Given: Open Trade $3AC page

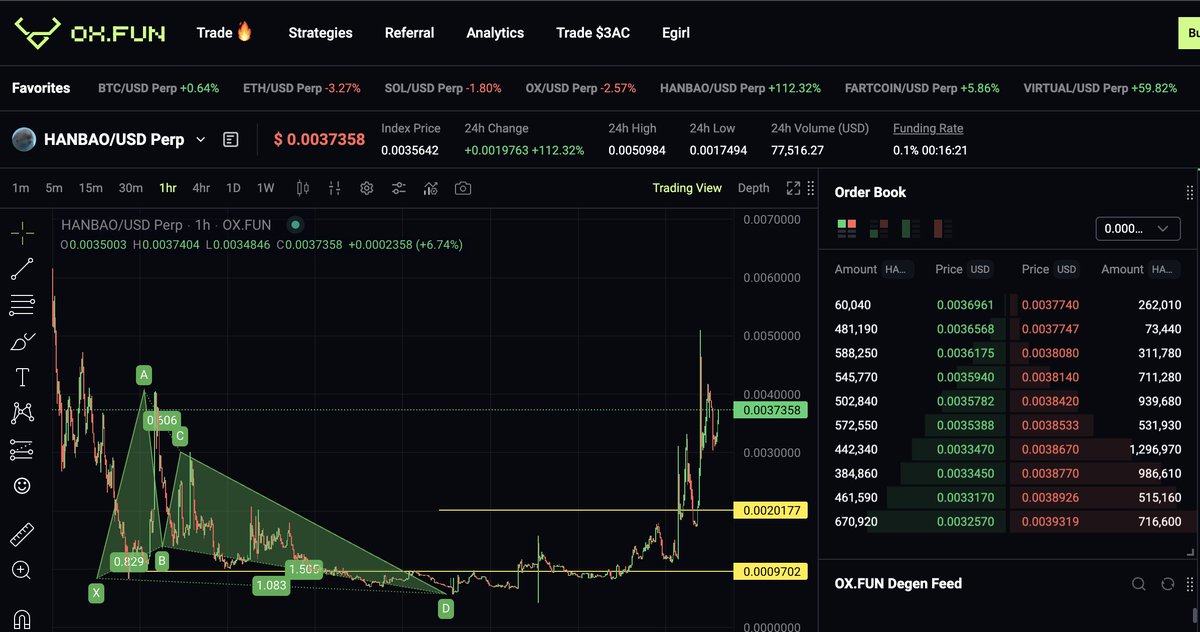Looking at the screenshot, I should [593, 32].
